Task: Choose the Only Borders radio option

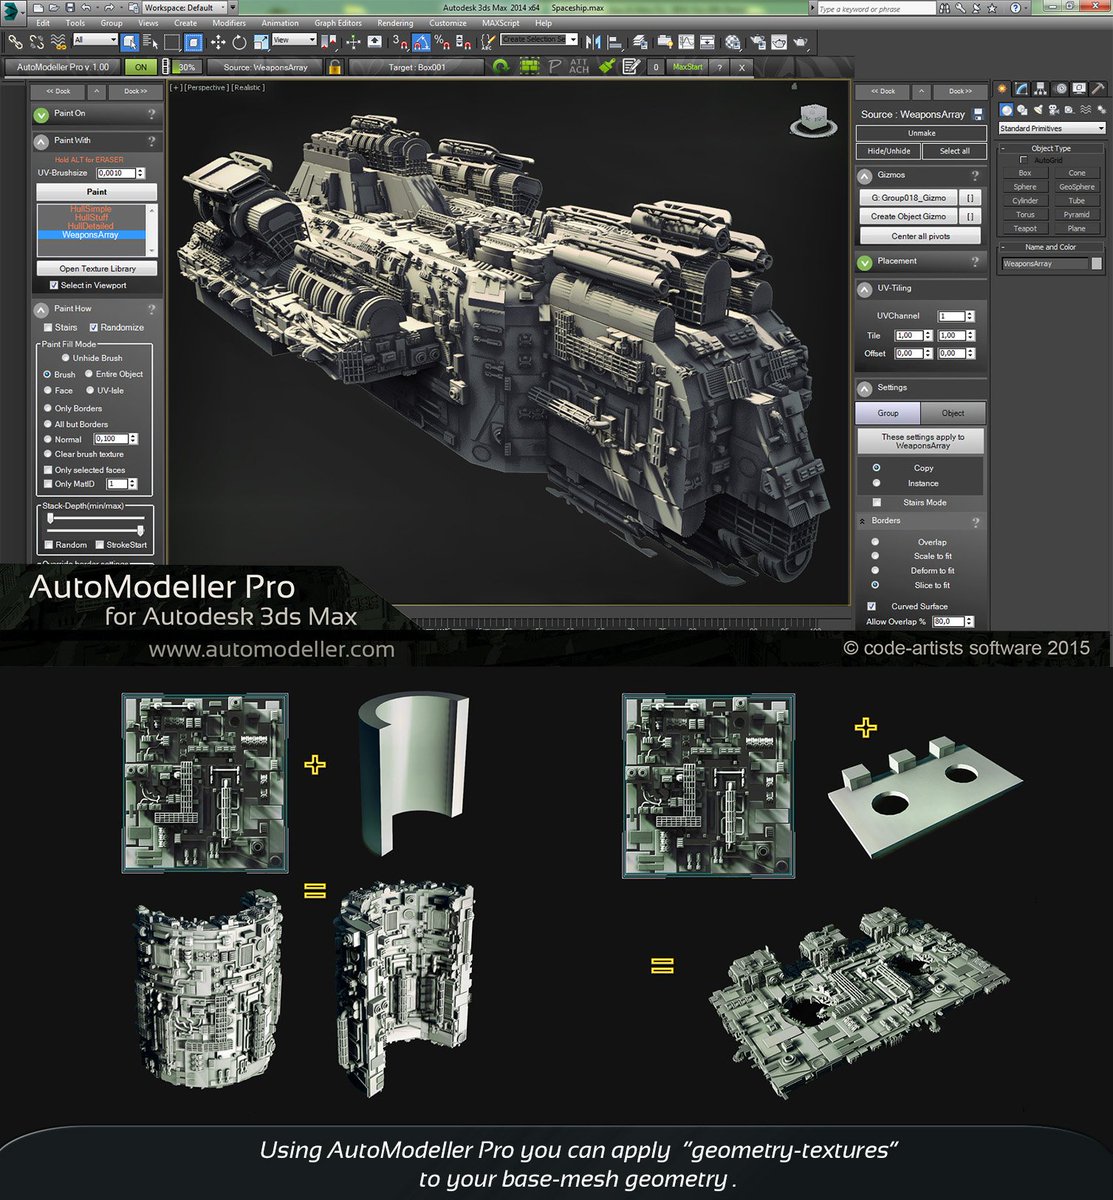Action: click(x=47, y=408)
